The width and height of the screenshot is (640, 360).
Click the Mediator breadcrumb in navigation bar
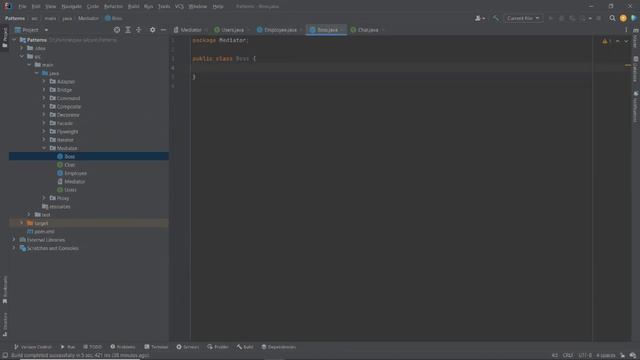(x=89, y=18)
